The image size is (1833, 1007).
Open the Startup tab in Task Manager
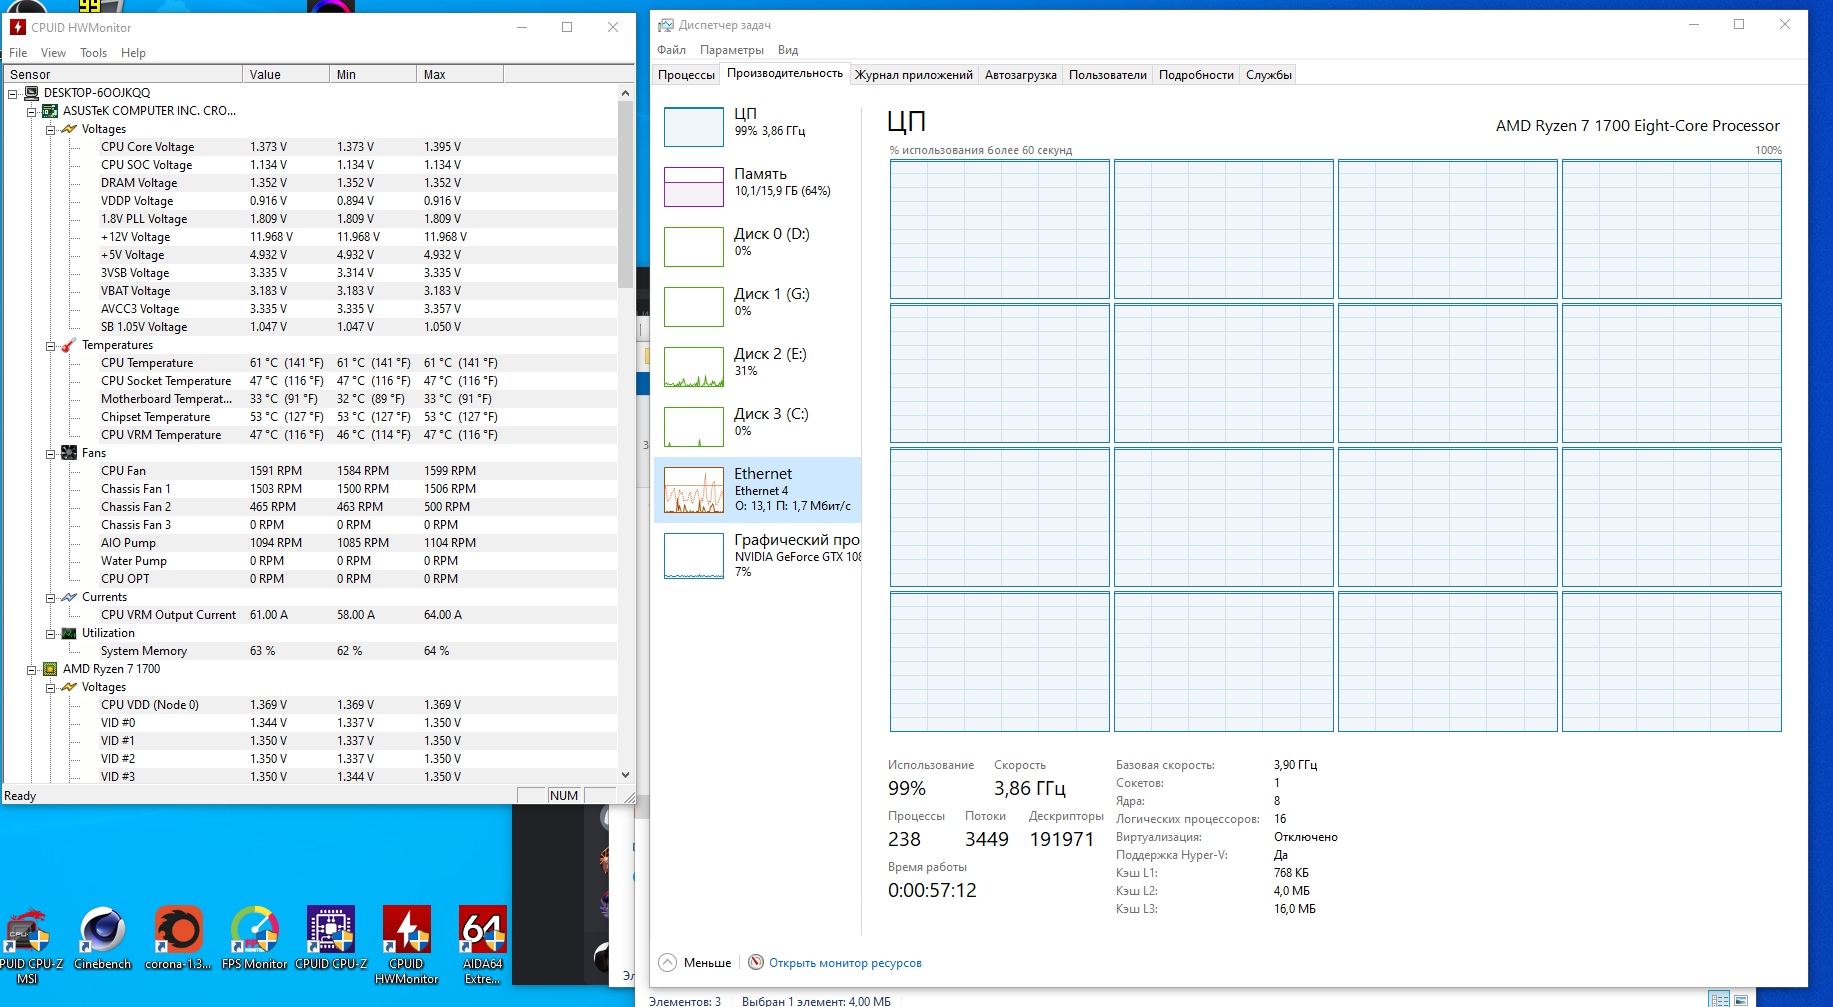tap(1020, 75)
